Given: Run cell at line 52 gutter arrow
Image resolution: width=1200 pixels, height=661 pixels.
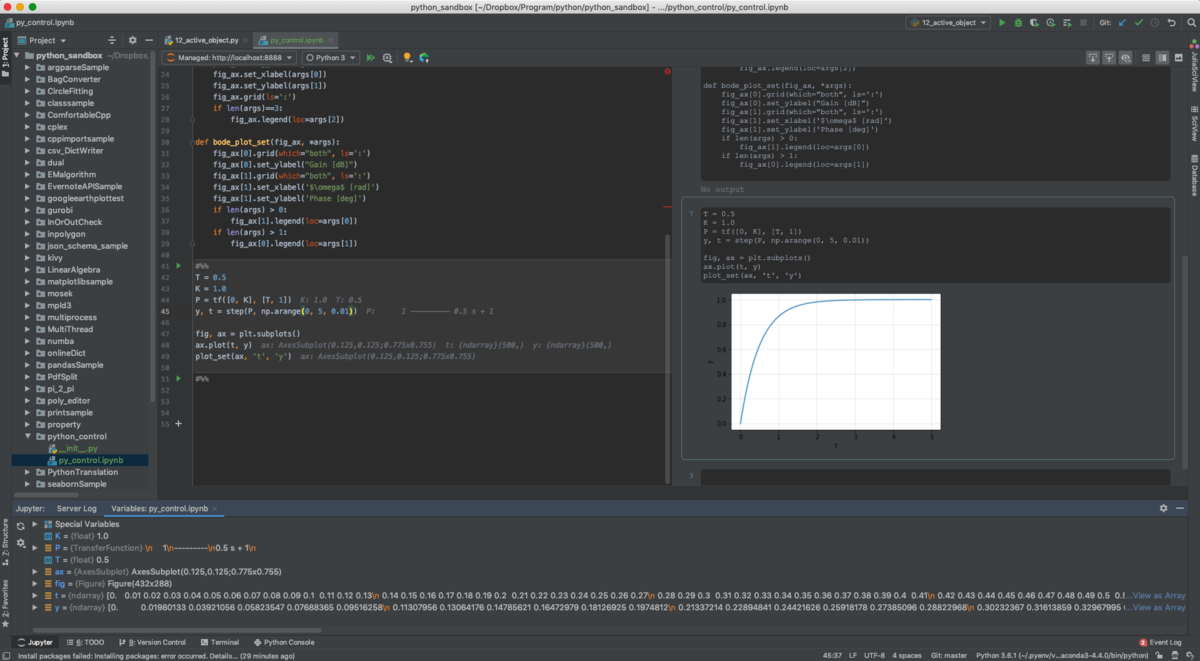Looking at the screenshot, I should point(178,378).
